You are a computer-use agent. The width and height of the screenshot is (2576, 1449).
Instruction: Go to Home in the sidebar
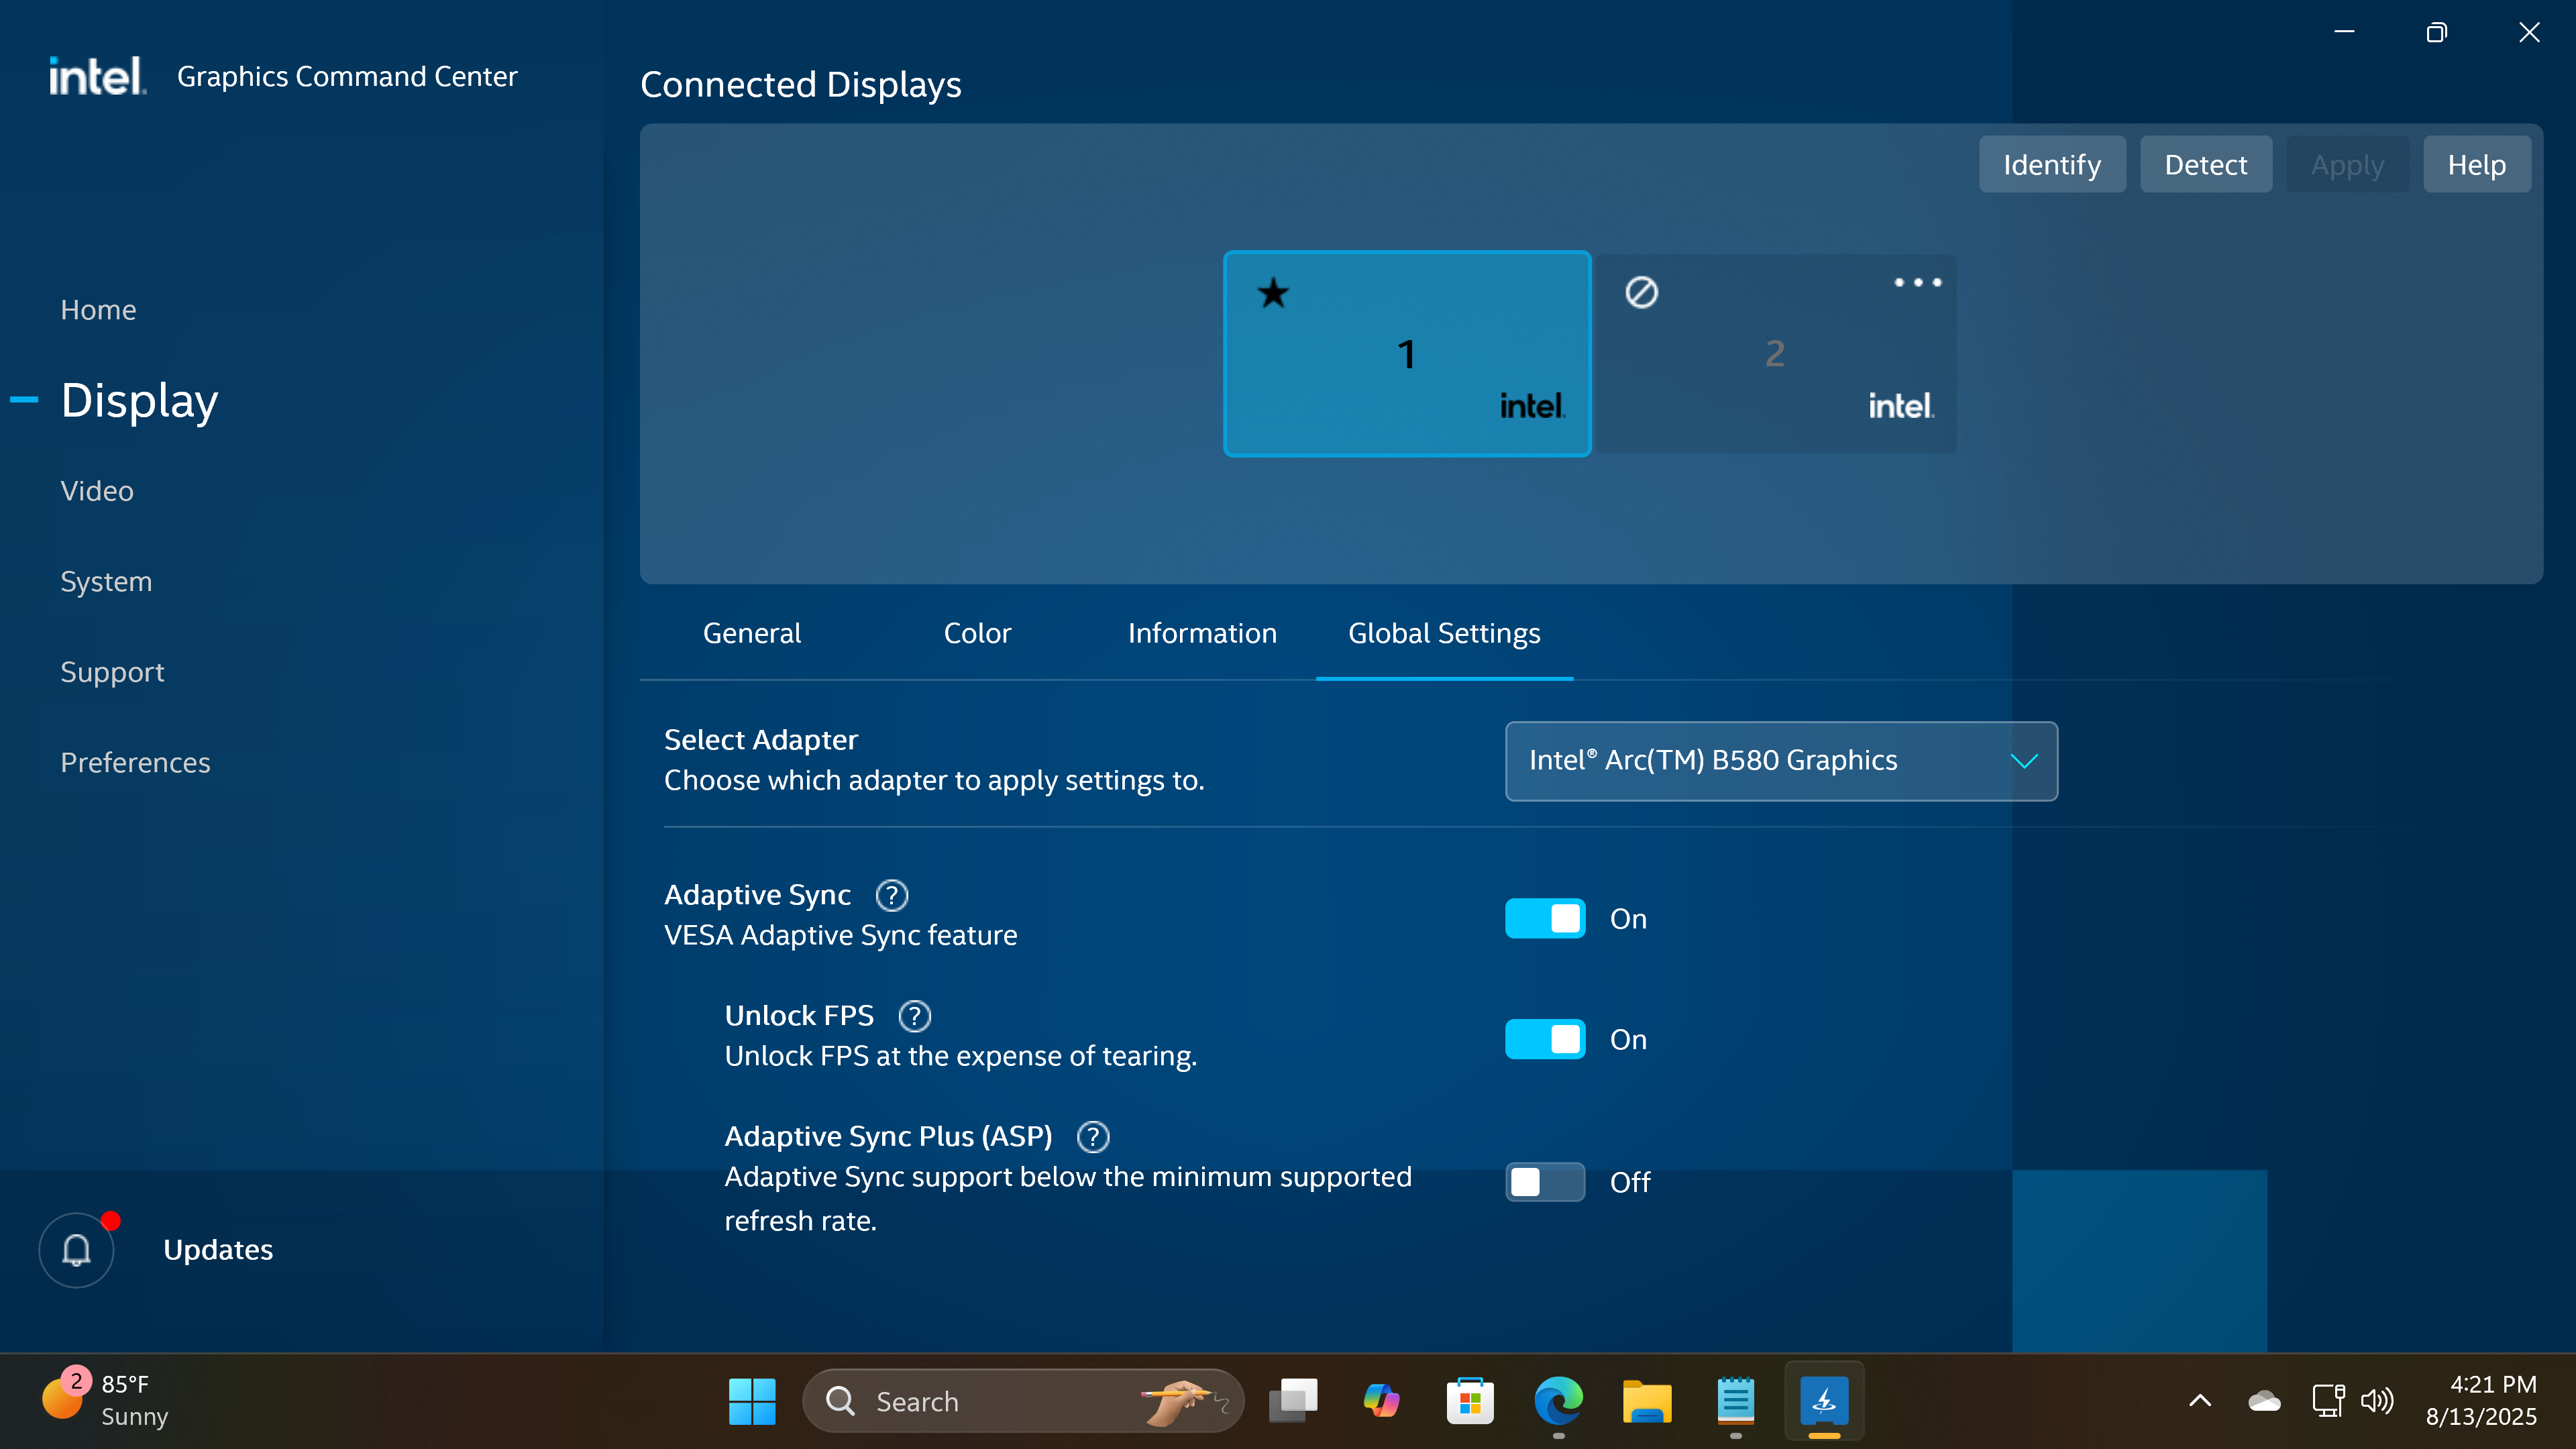98,310
